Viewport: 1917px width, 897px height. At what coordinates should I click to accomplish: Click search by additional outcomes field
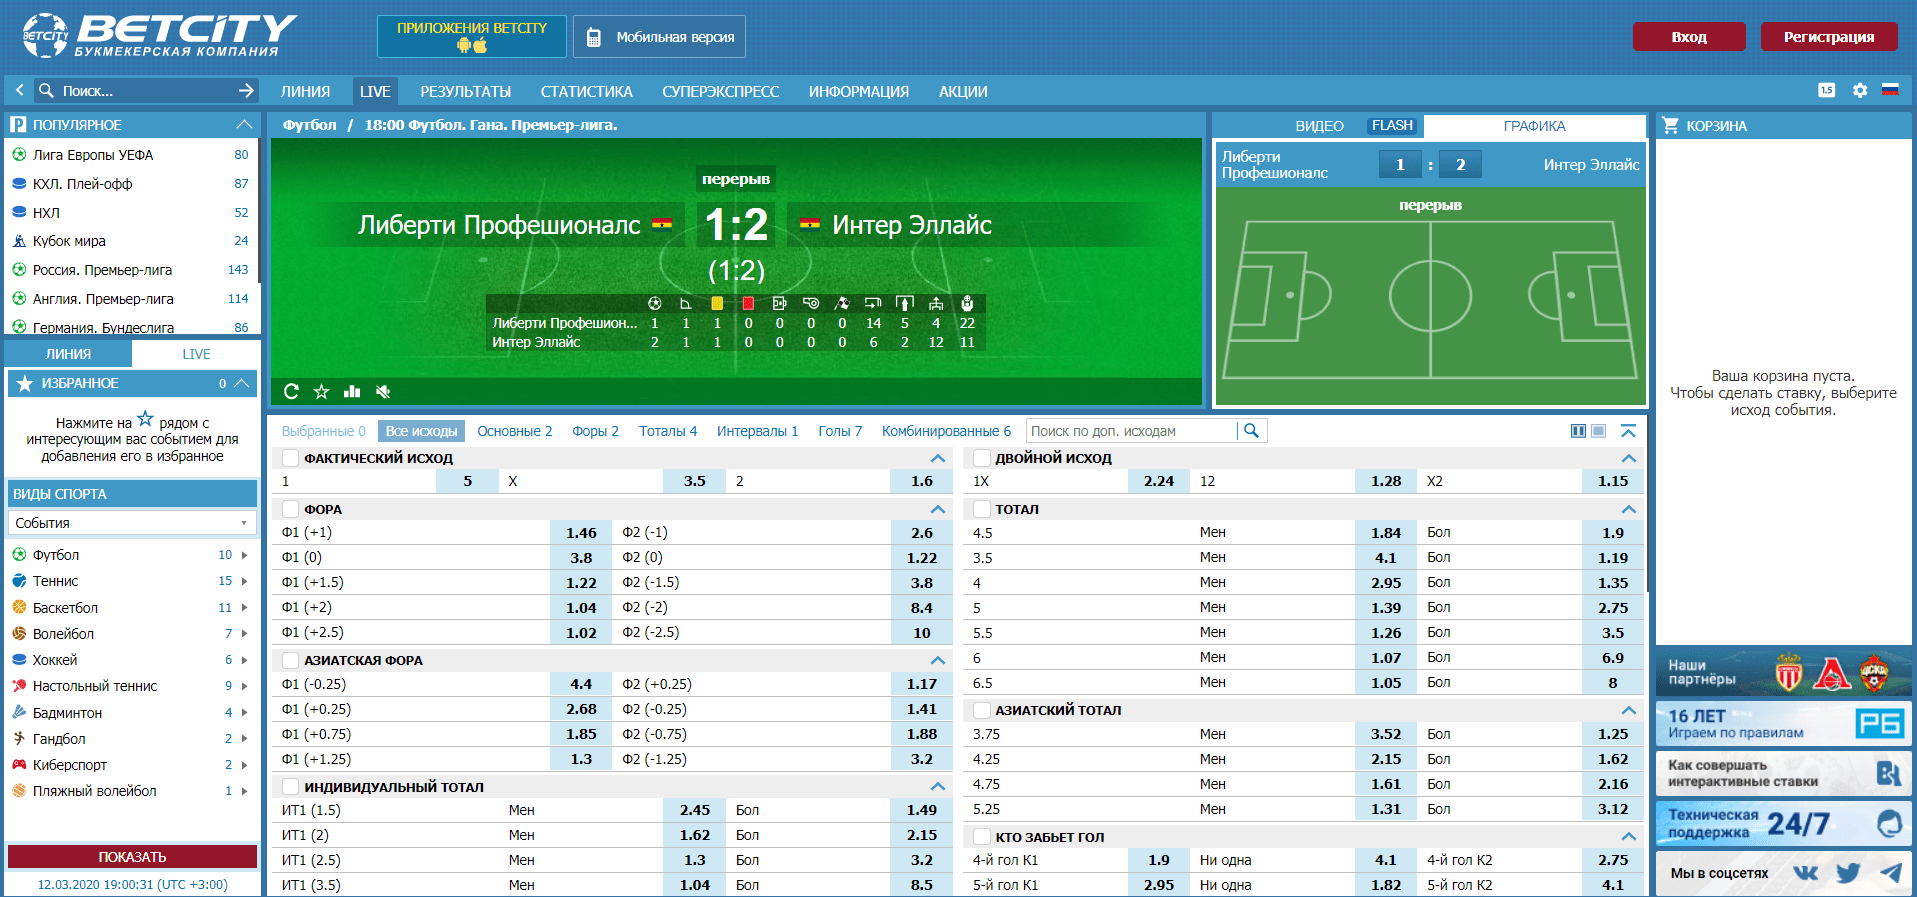click(1132, 431)
